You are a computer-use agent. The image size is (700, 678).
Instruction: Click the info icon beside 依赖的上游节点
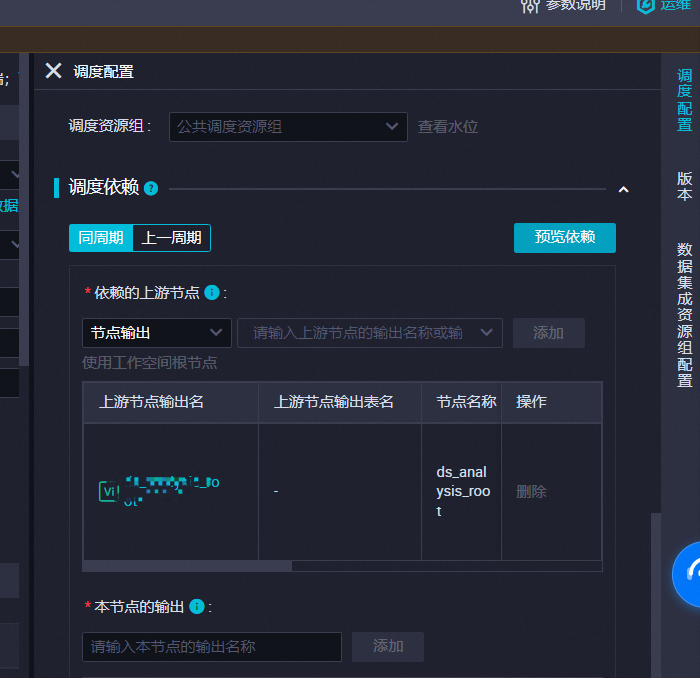click(x=212, y=293)
